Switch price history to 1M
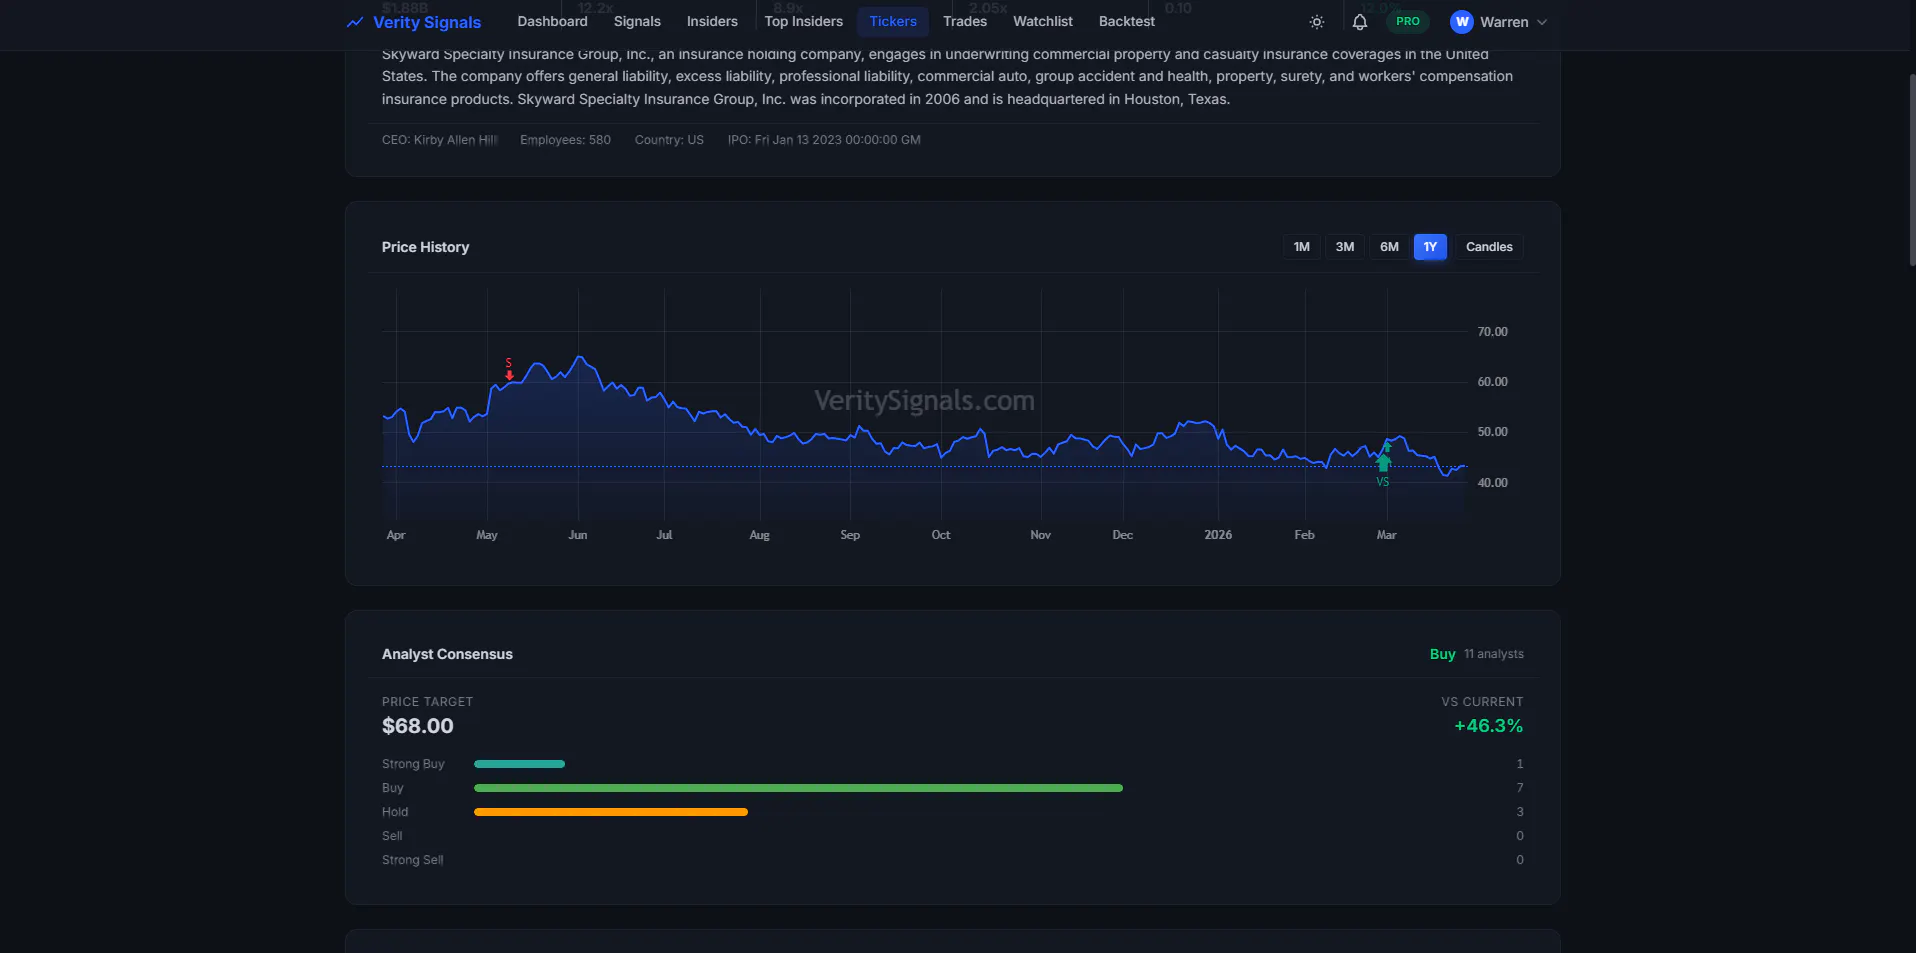1916x953 pixels. (1302, 247)
